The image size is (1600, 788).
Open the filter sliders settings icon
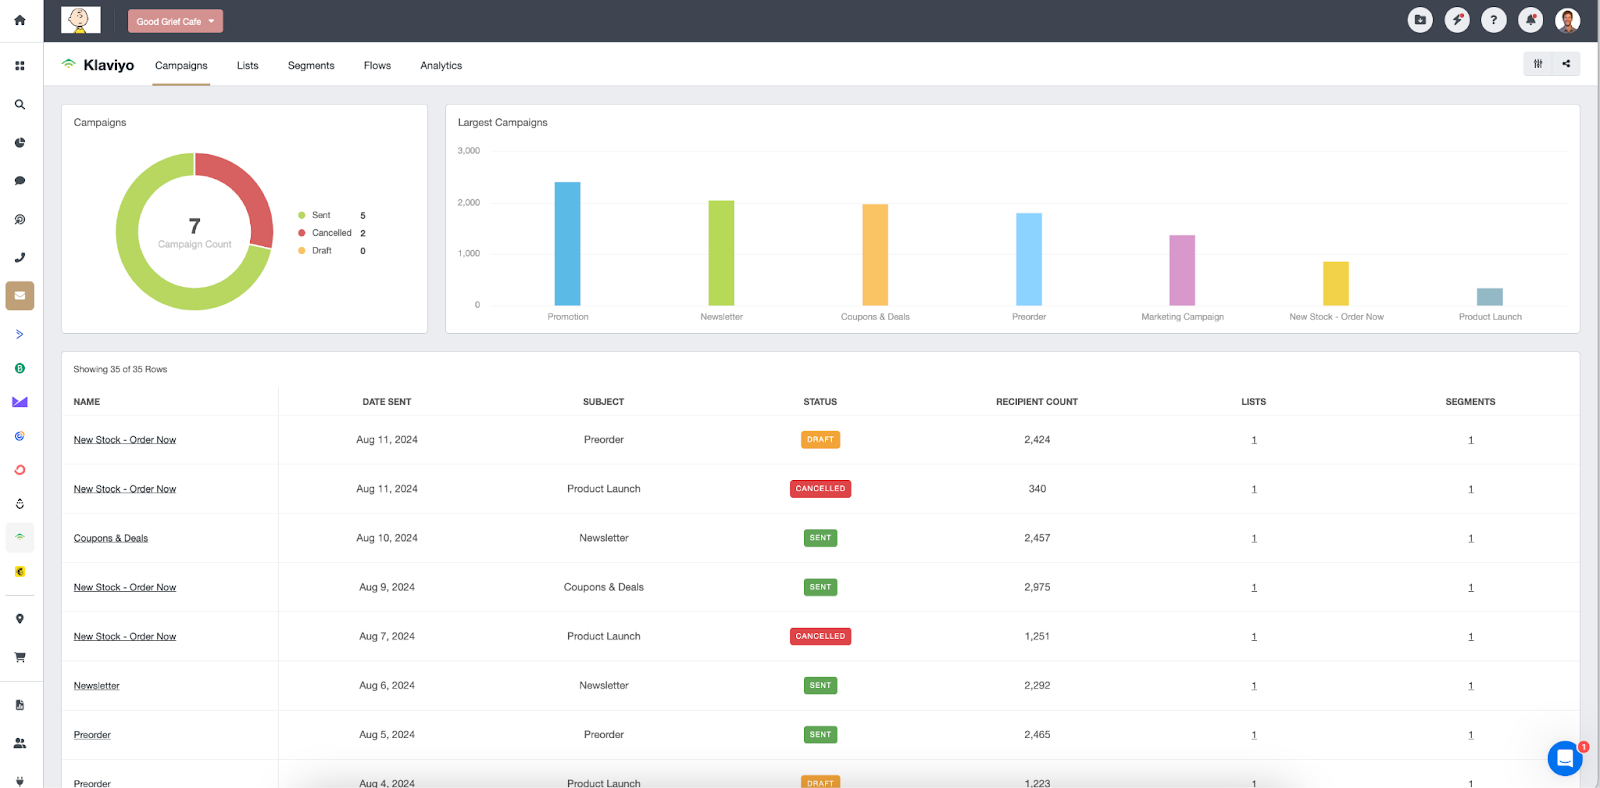tap(1538, 64)
